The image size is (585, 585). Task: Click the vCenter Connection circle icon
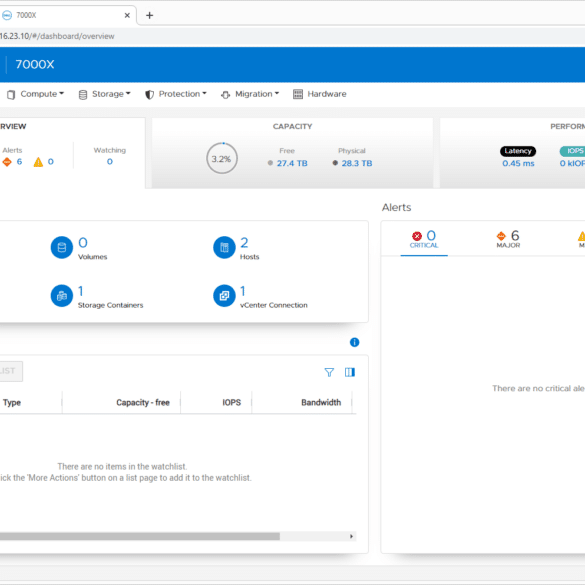[x=224, y=296]
